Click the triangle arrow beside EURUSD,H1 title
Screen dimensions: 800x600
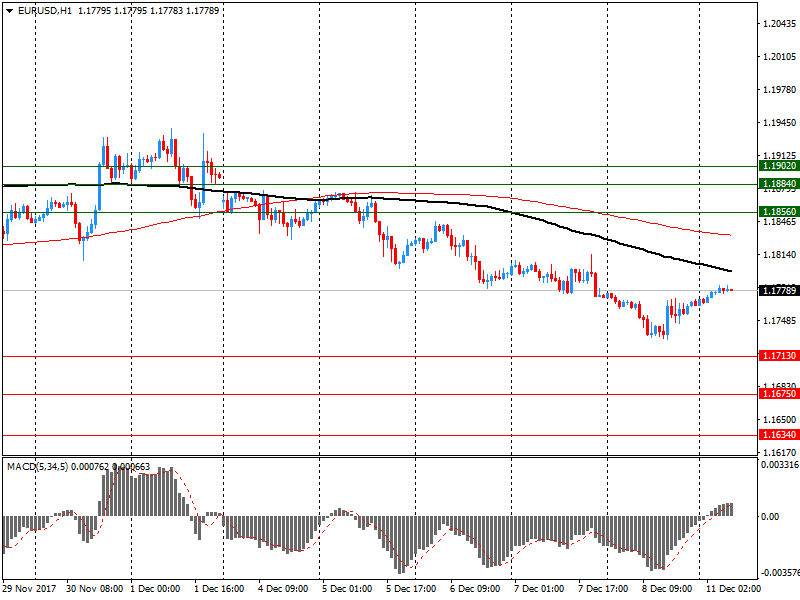click(9, 10)
